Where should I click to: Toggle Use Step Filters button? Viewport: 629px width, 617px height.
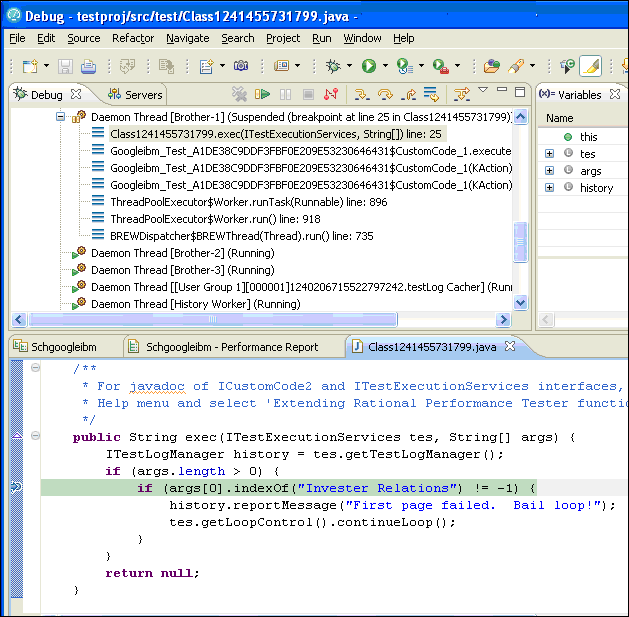(x=461, y=95)
